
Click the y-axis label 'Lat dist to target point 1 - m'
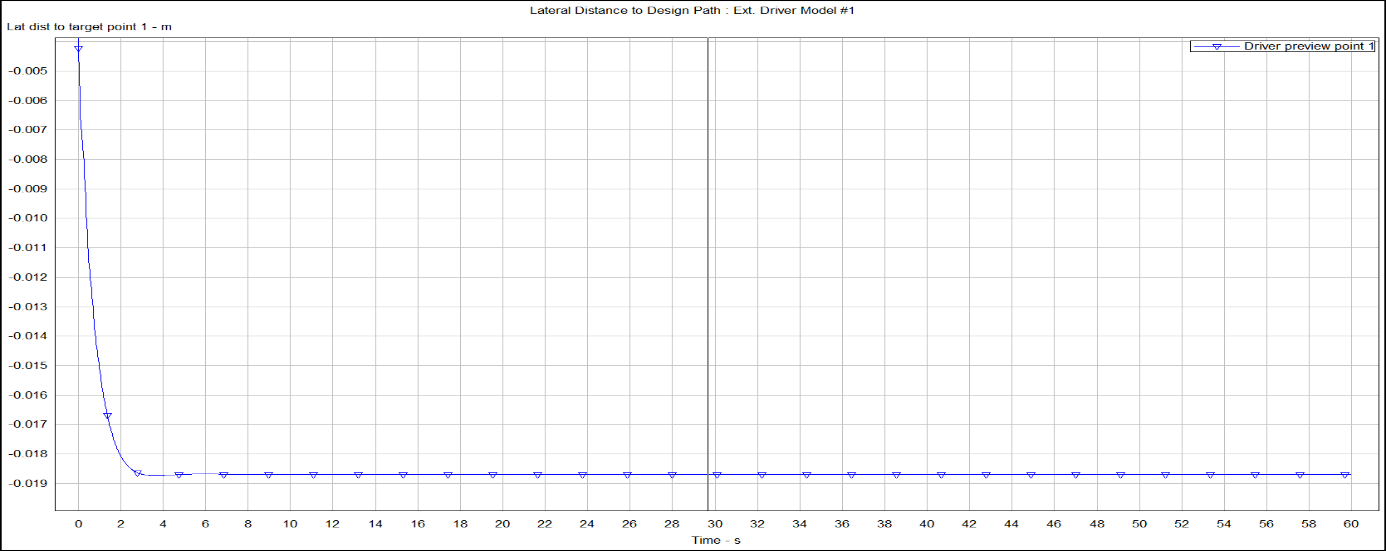point(89,26)
